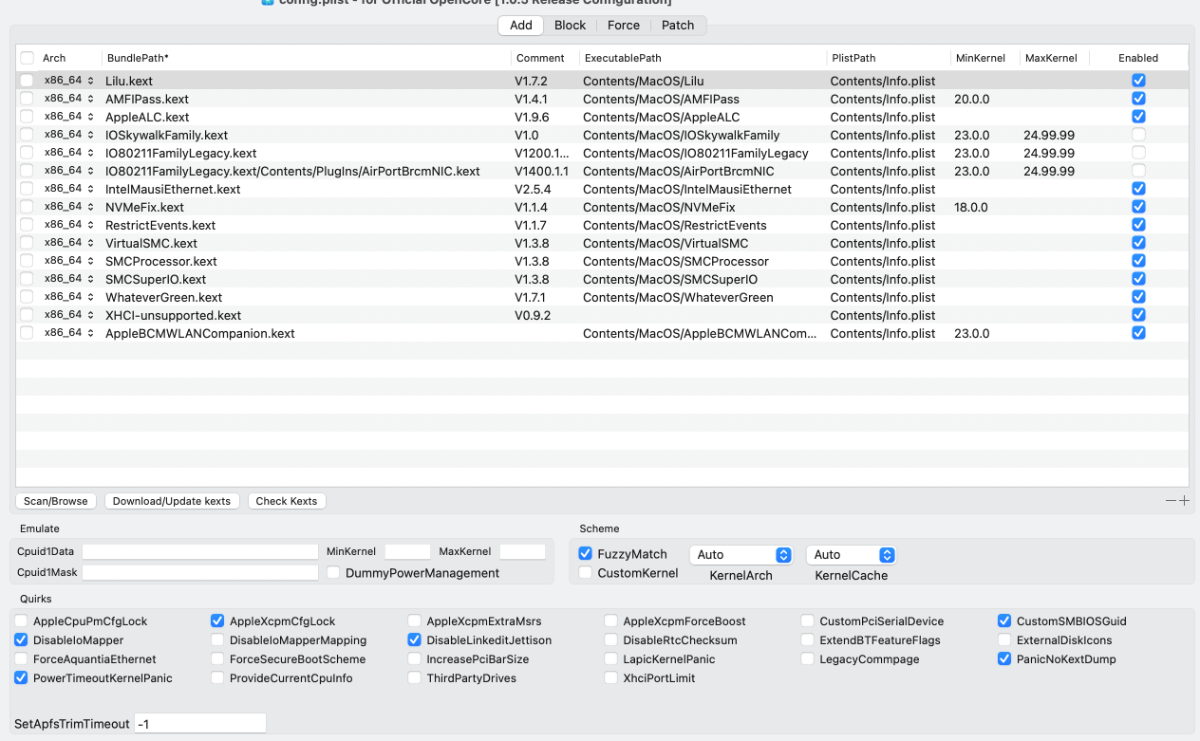Enable the IncreasePciBarSize quirk
This screenshot has height=741, width=1200.
click(415, 659)
